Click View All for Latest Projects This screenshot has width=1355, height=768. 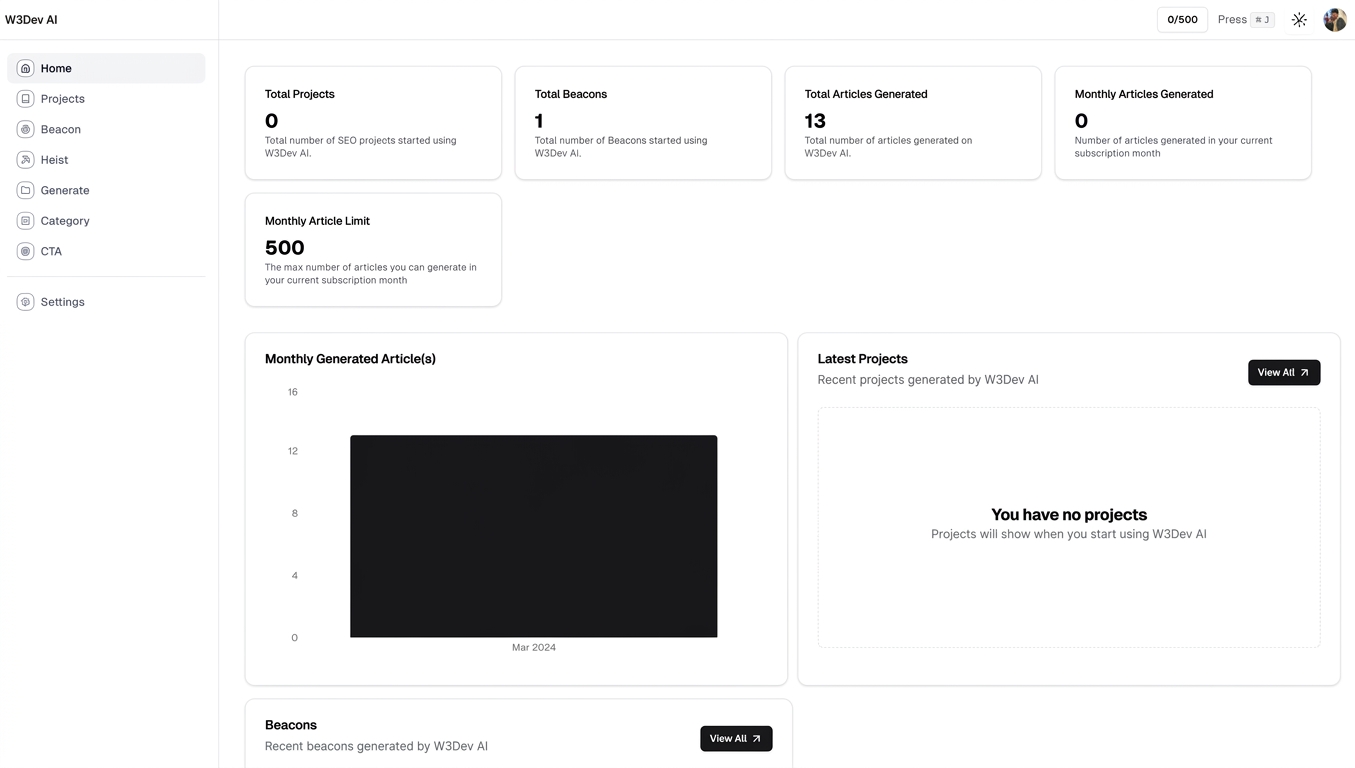click(1283, 373)
